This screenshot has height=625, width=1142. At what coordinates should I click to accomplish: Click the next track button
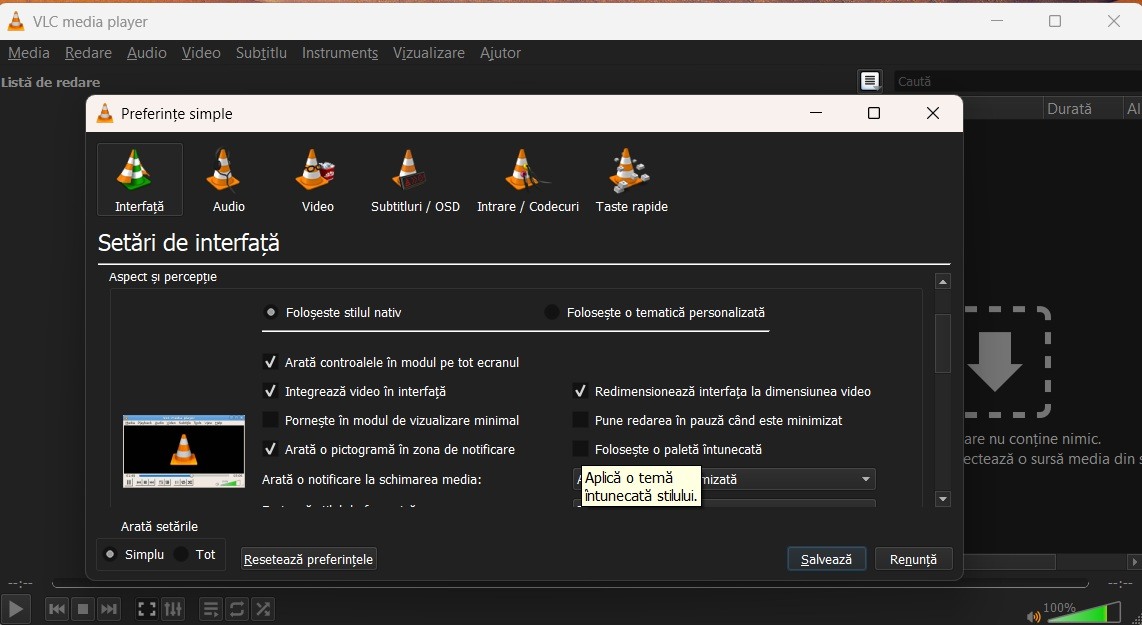109,609
